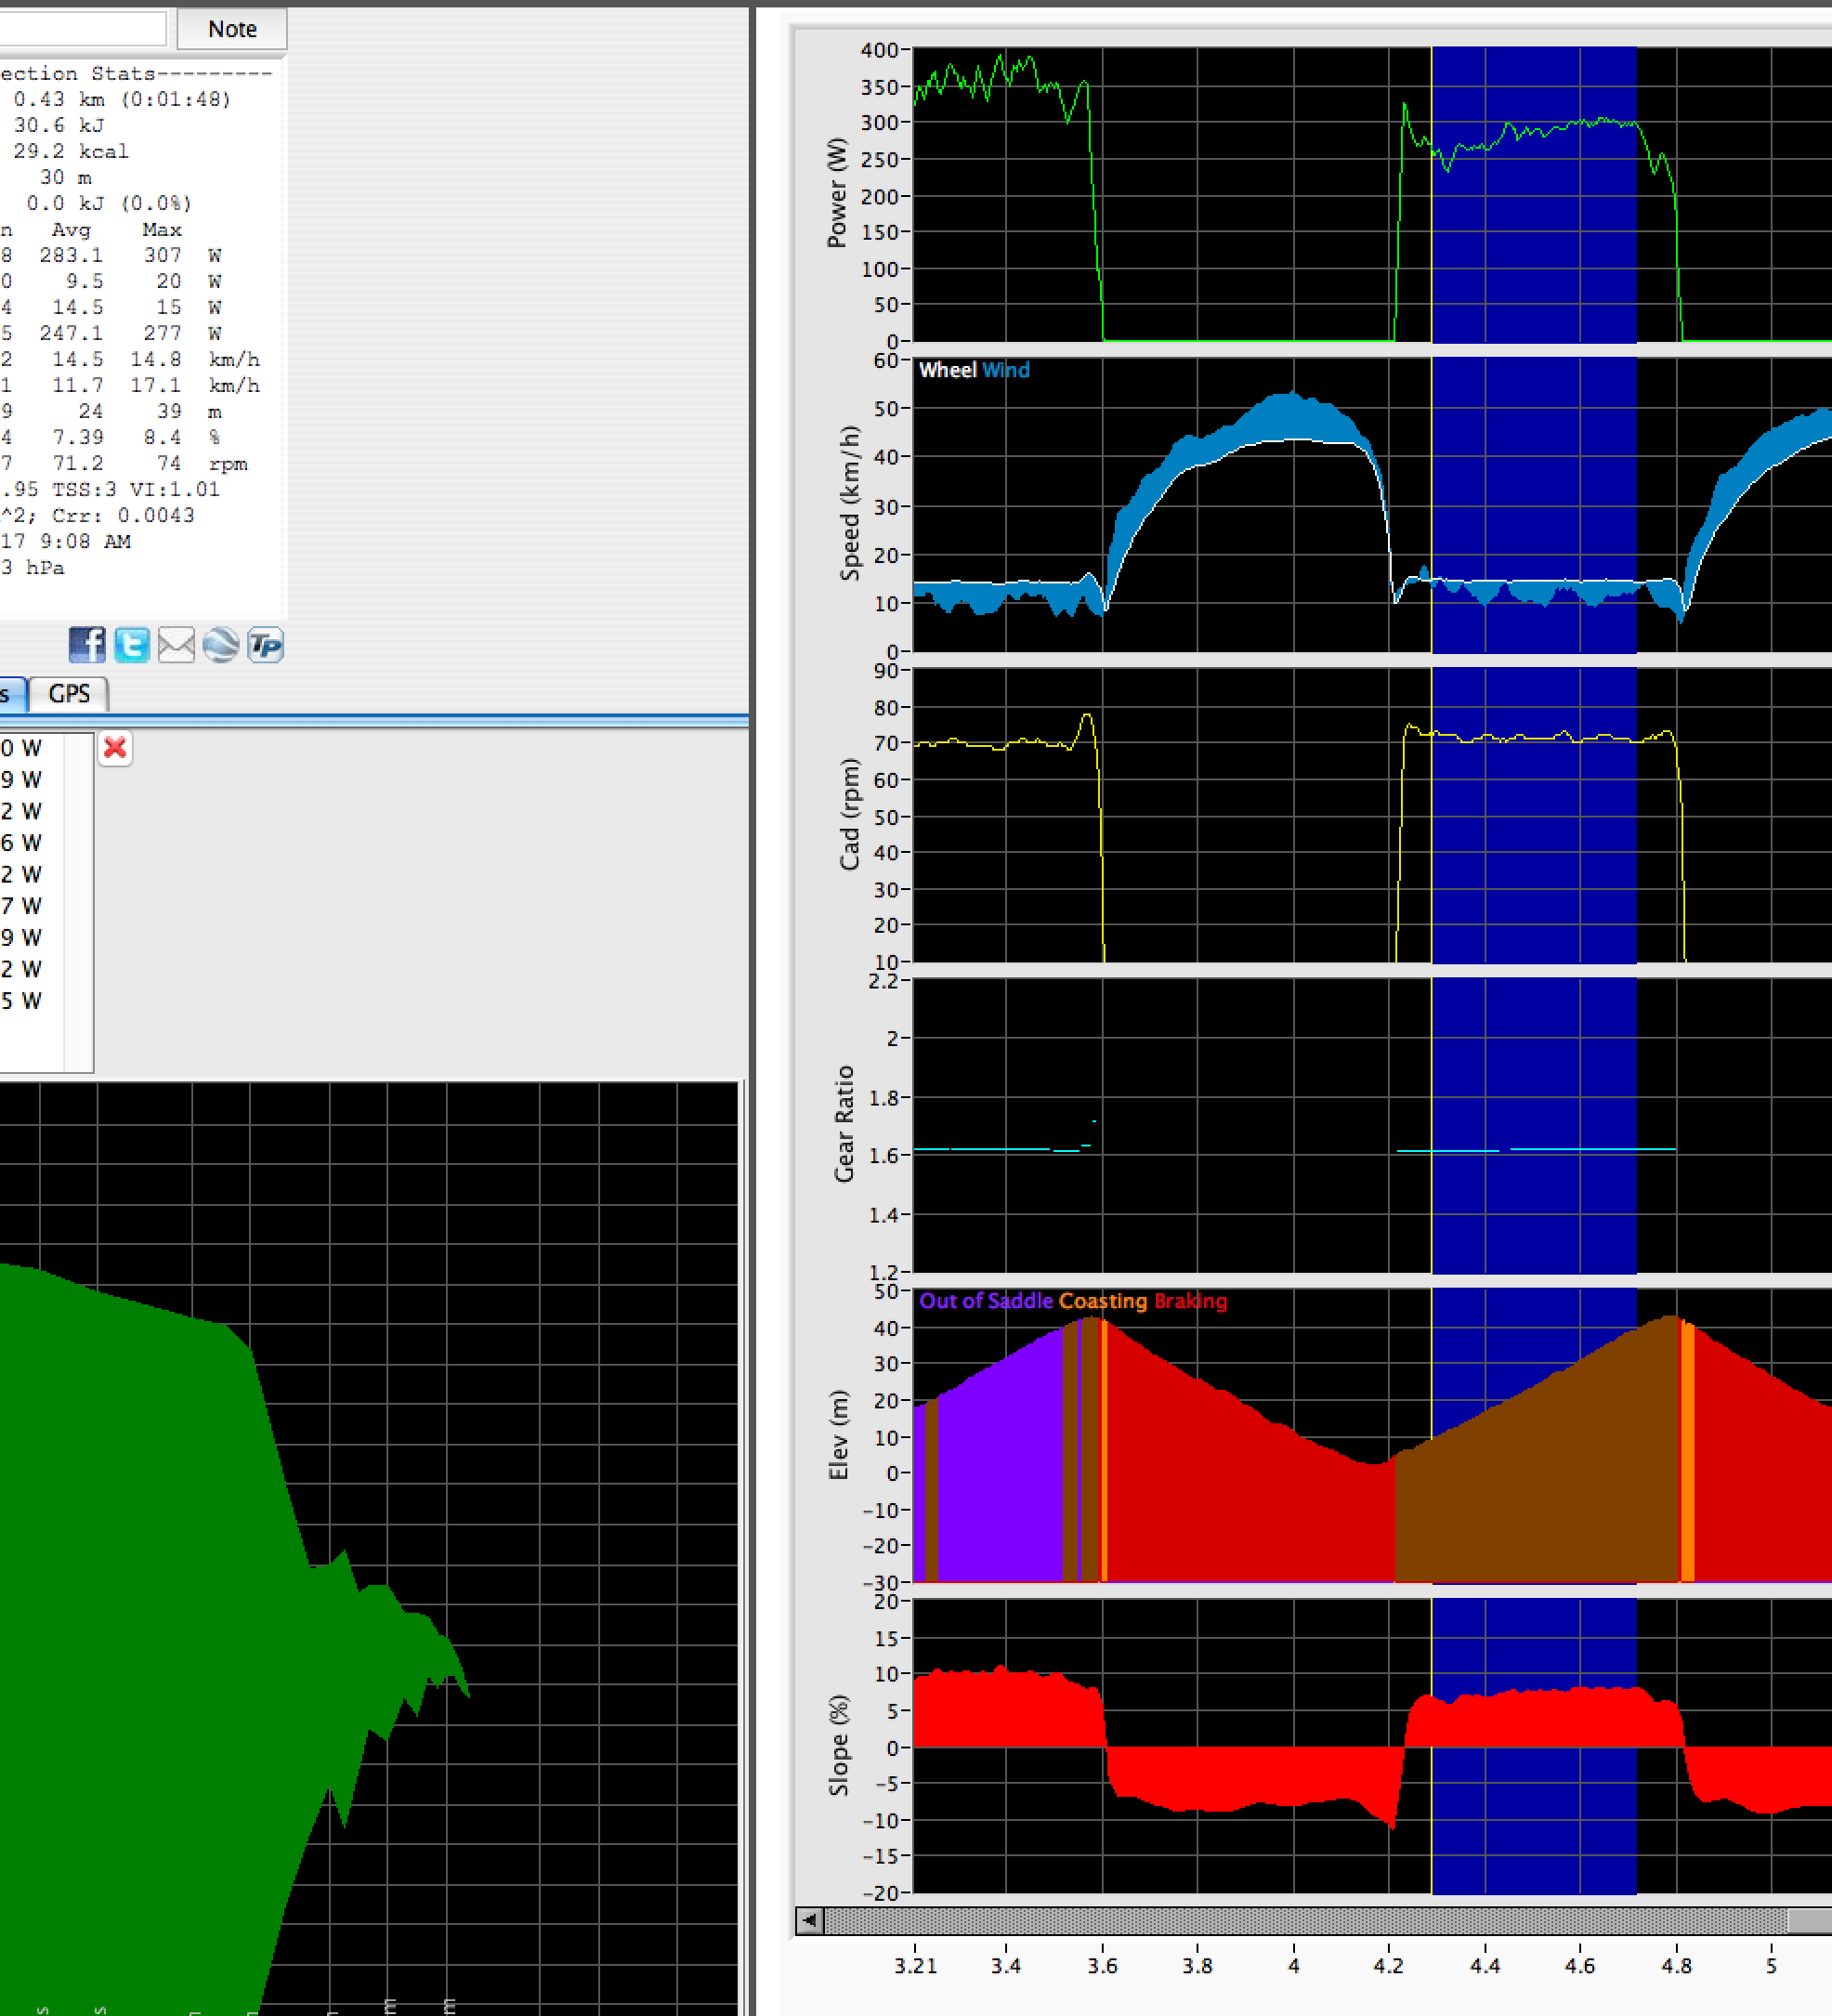Click the Out of Saddle legend label
The height and width of the screenshot is (2016, 1832).
click(x=985, y=1301)
